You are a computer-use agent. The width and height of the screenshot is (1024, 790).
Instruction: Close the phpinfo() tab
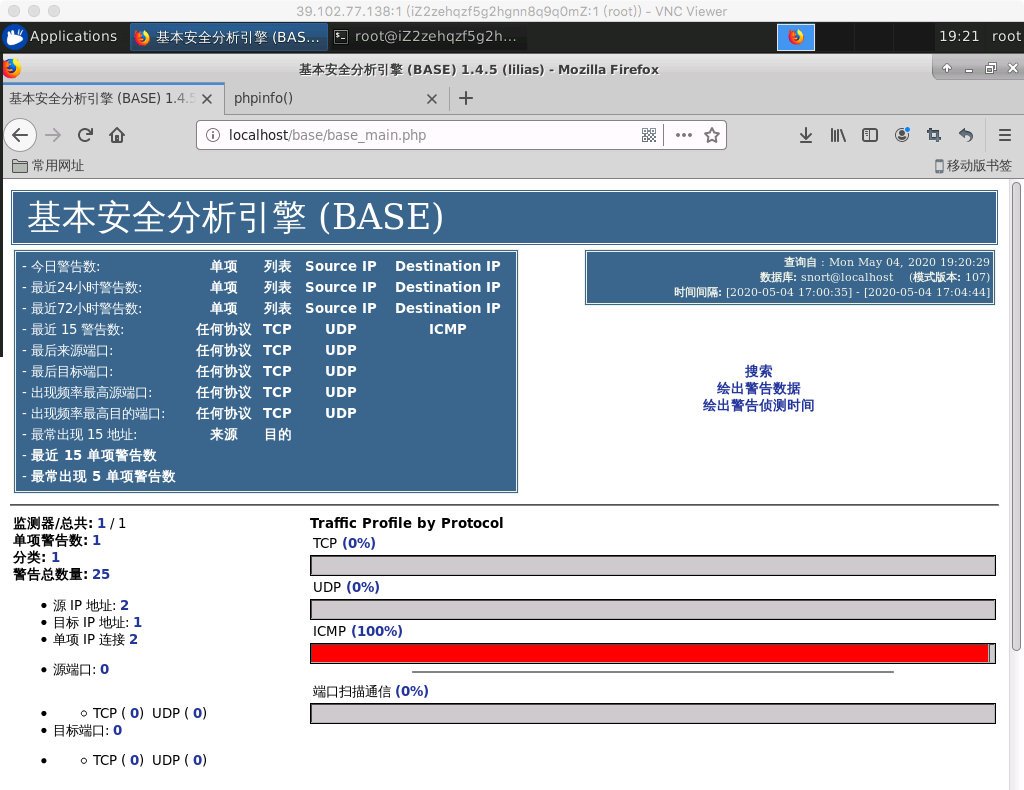432,99
